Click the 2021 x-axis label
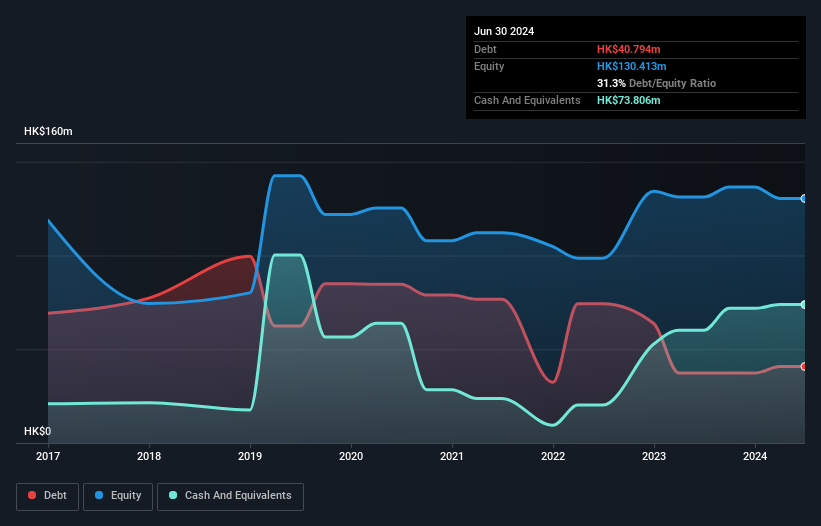This screenshot has width=821, height=526. [452, 456]
